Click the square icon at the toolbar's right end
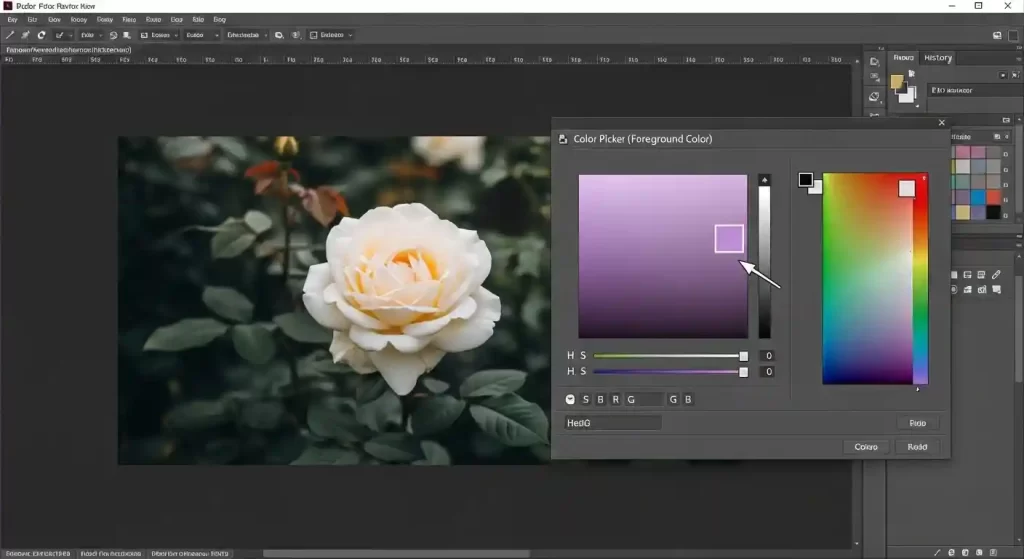The width and height of the screenshot is (1024, 559). (1013, 35)
